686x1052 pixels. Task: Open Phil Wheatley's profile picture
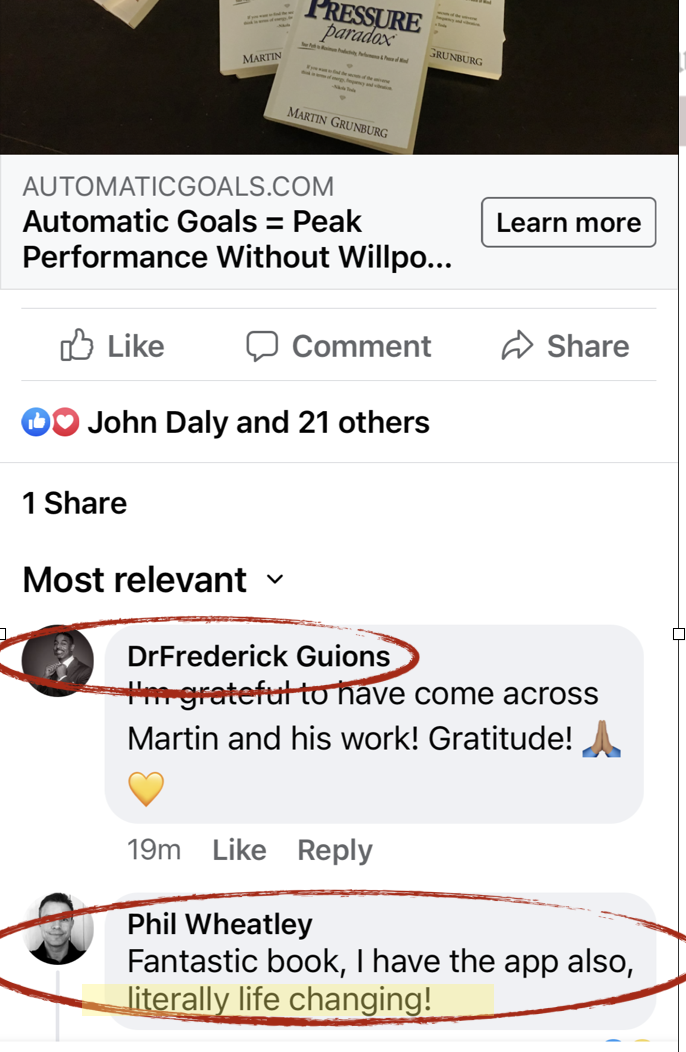58,928
